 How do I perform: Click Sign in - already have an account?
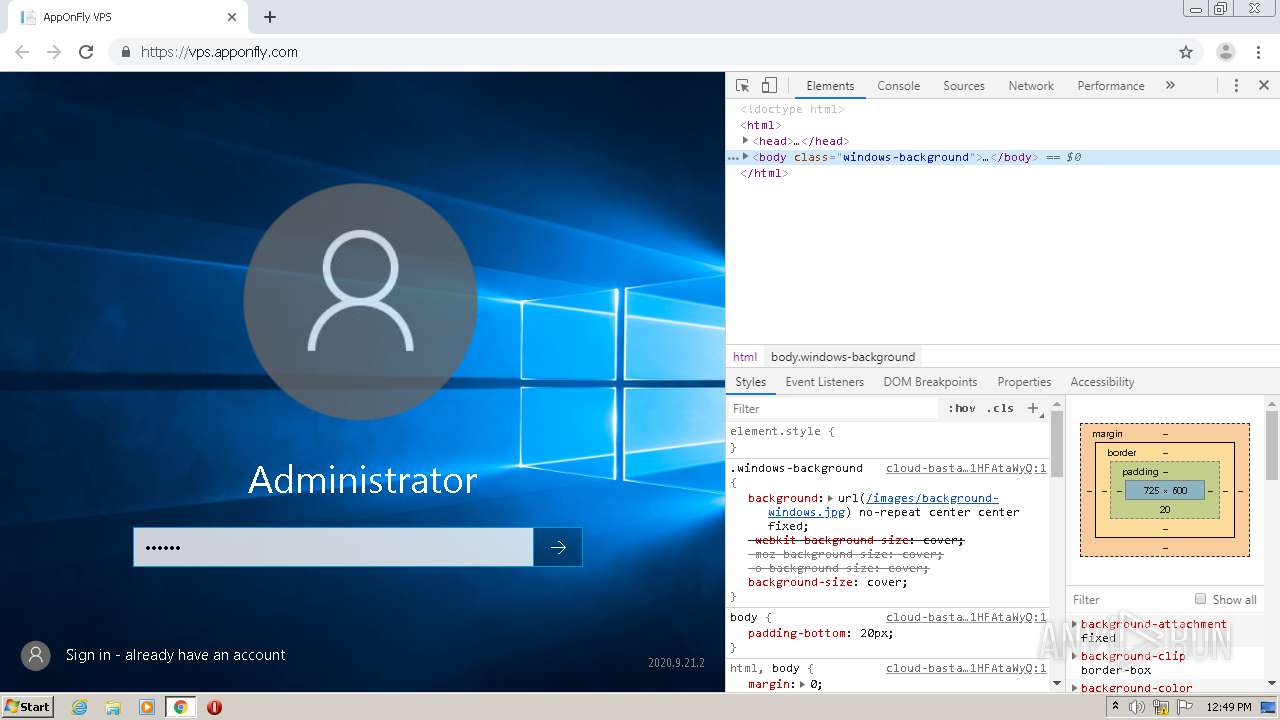[x=175, y=655]
